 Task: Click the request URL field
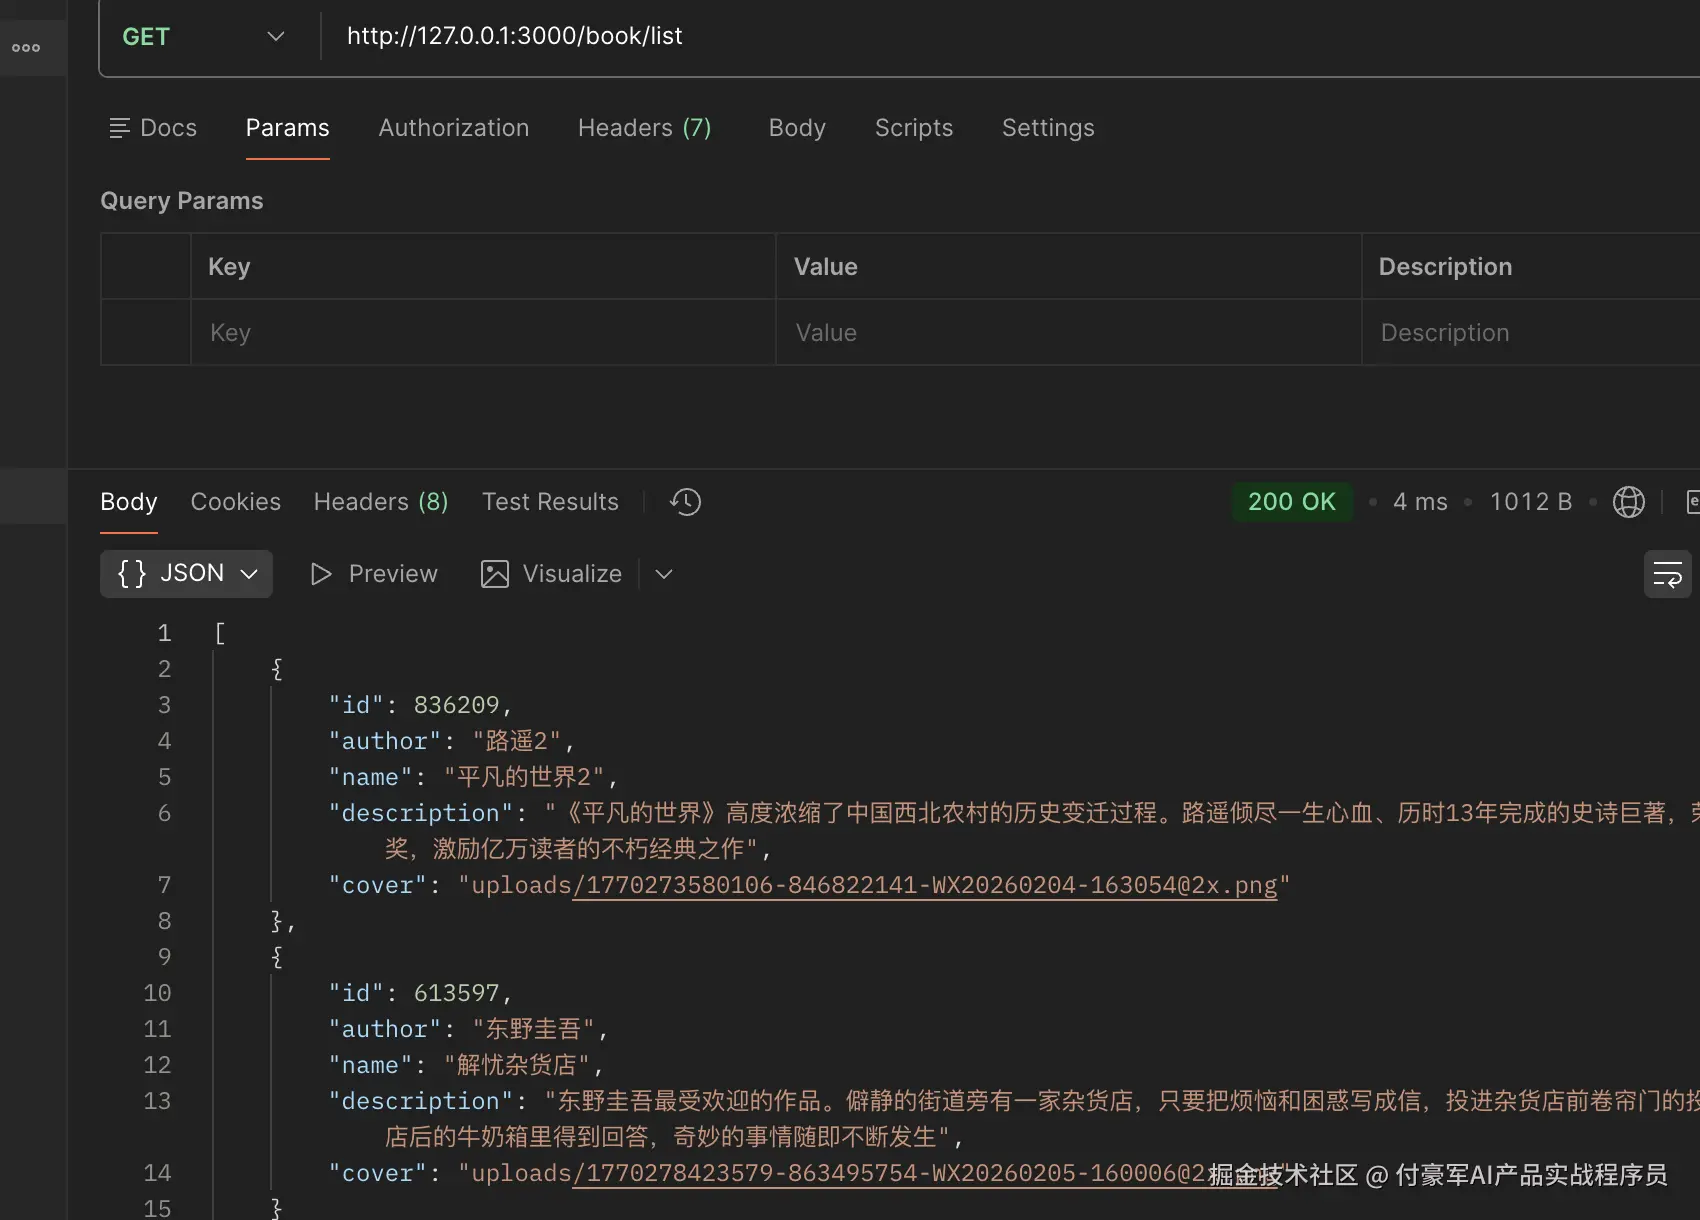[1010, 36]
